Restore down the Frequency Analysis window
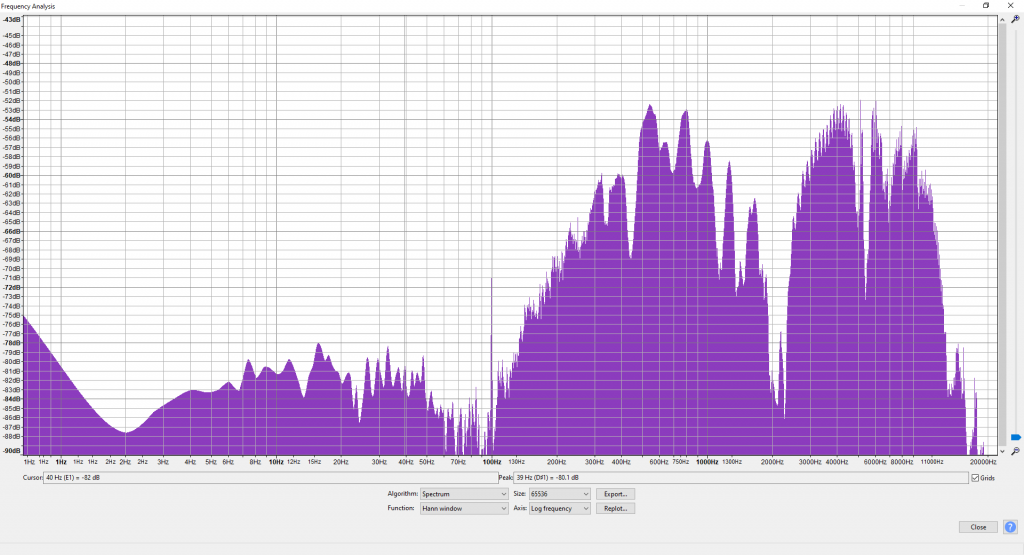The height and width of the screenshot is (555, 1024). (x=986, y=5)
